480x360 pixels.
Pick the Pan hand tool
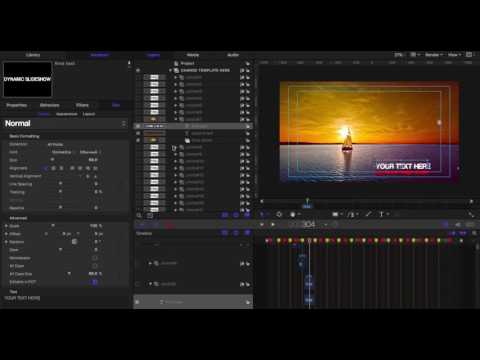[x=292, y=214]
